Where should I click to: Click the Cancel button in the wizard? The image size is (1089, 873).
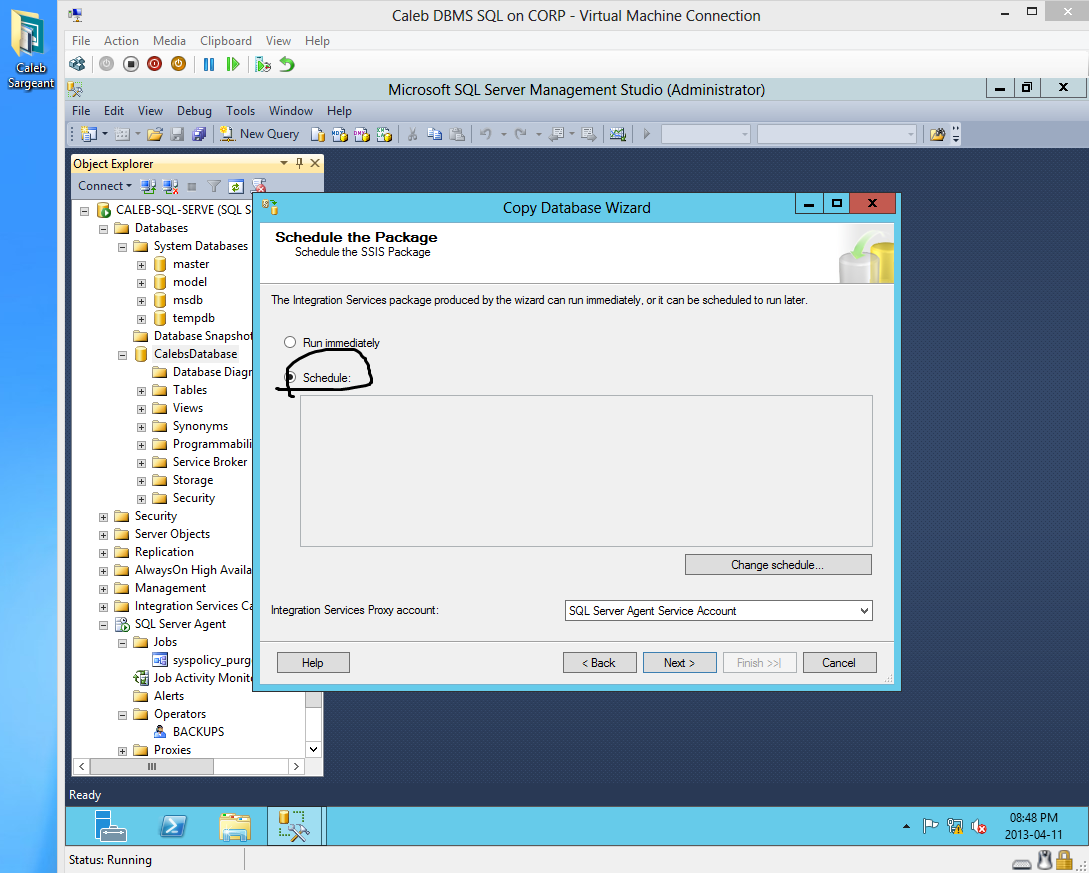(839, 663)
